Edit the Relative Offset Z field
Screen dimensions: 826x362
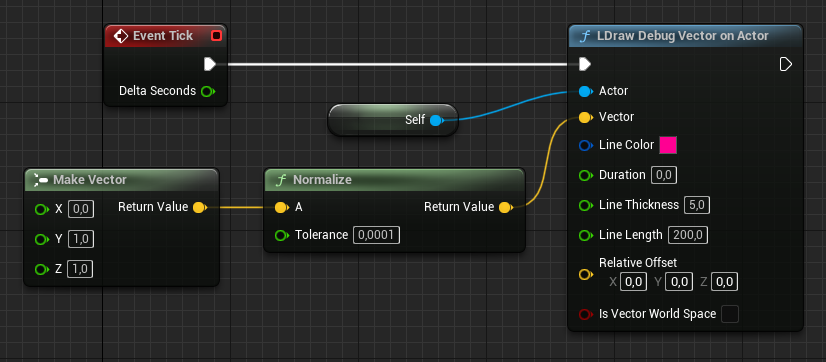click(724, 282)
